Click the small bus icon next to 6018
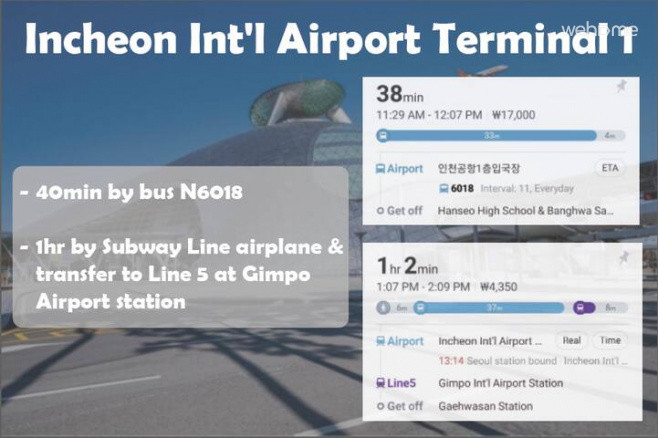 point(444,188)
